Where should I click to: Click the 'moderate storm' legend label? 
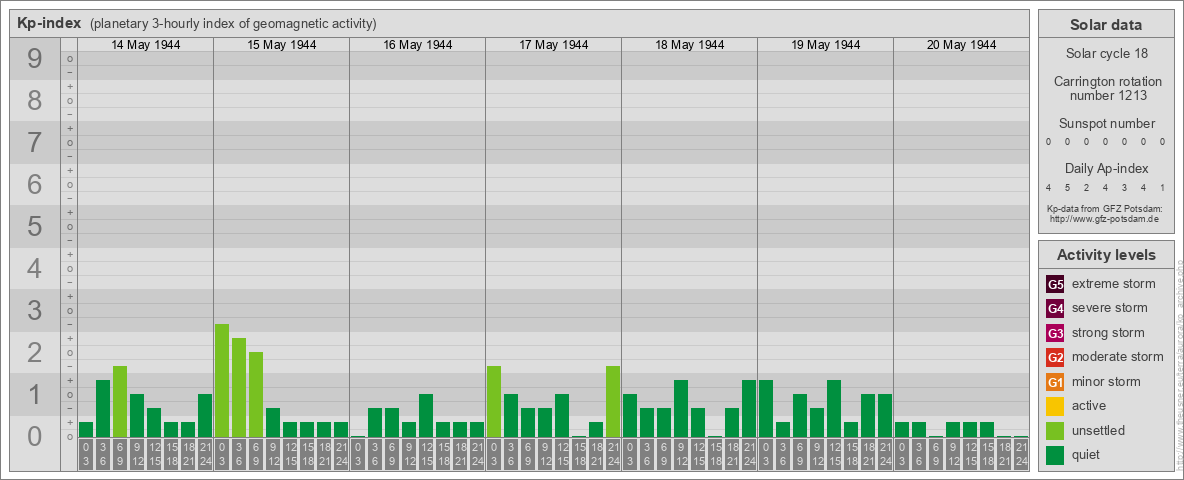(1118, 357)
